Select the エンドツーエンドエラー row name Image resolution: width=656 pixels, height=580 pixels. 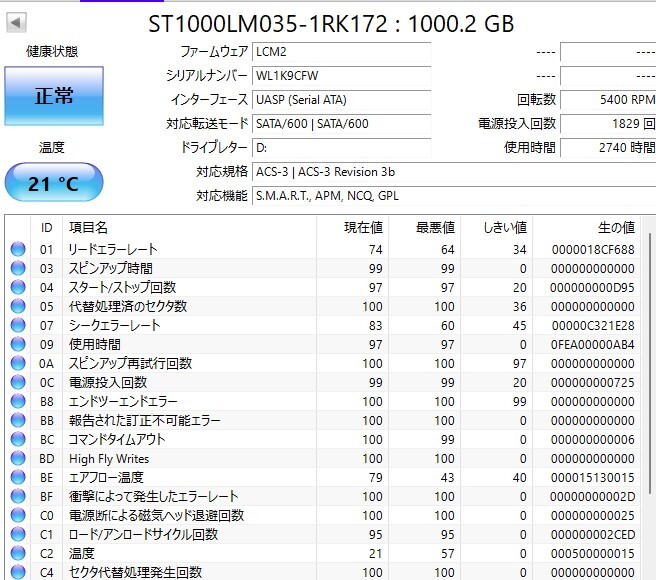click(x=123, y=401)
